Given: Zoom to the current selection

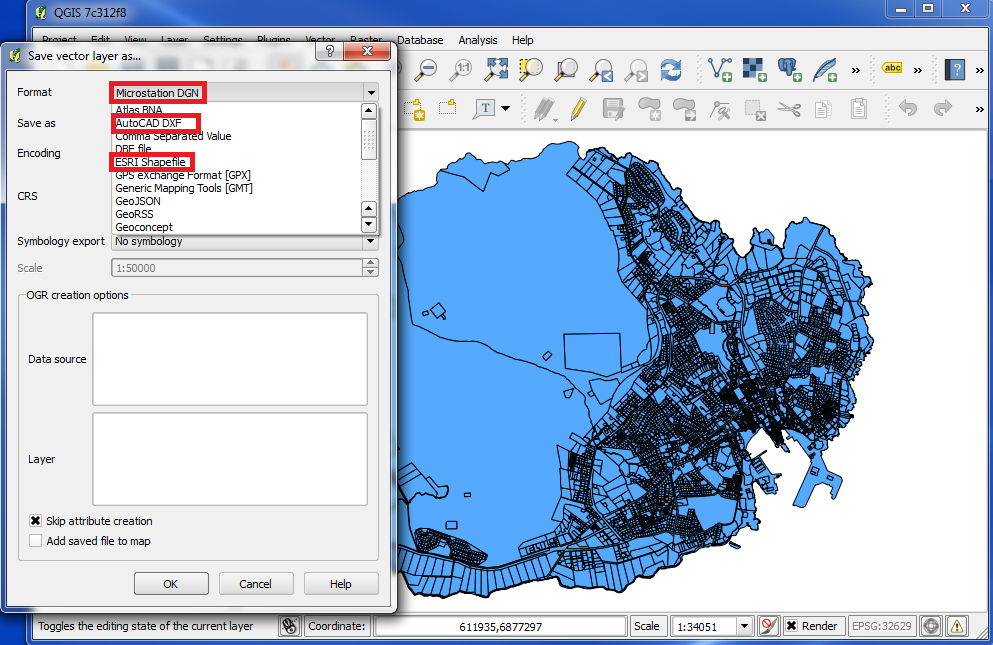Looking at the screenshot, I should point(531,70).
